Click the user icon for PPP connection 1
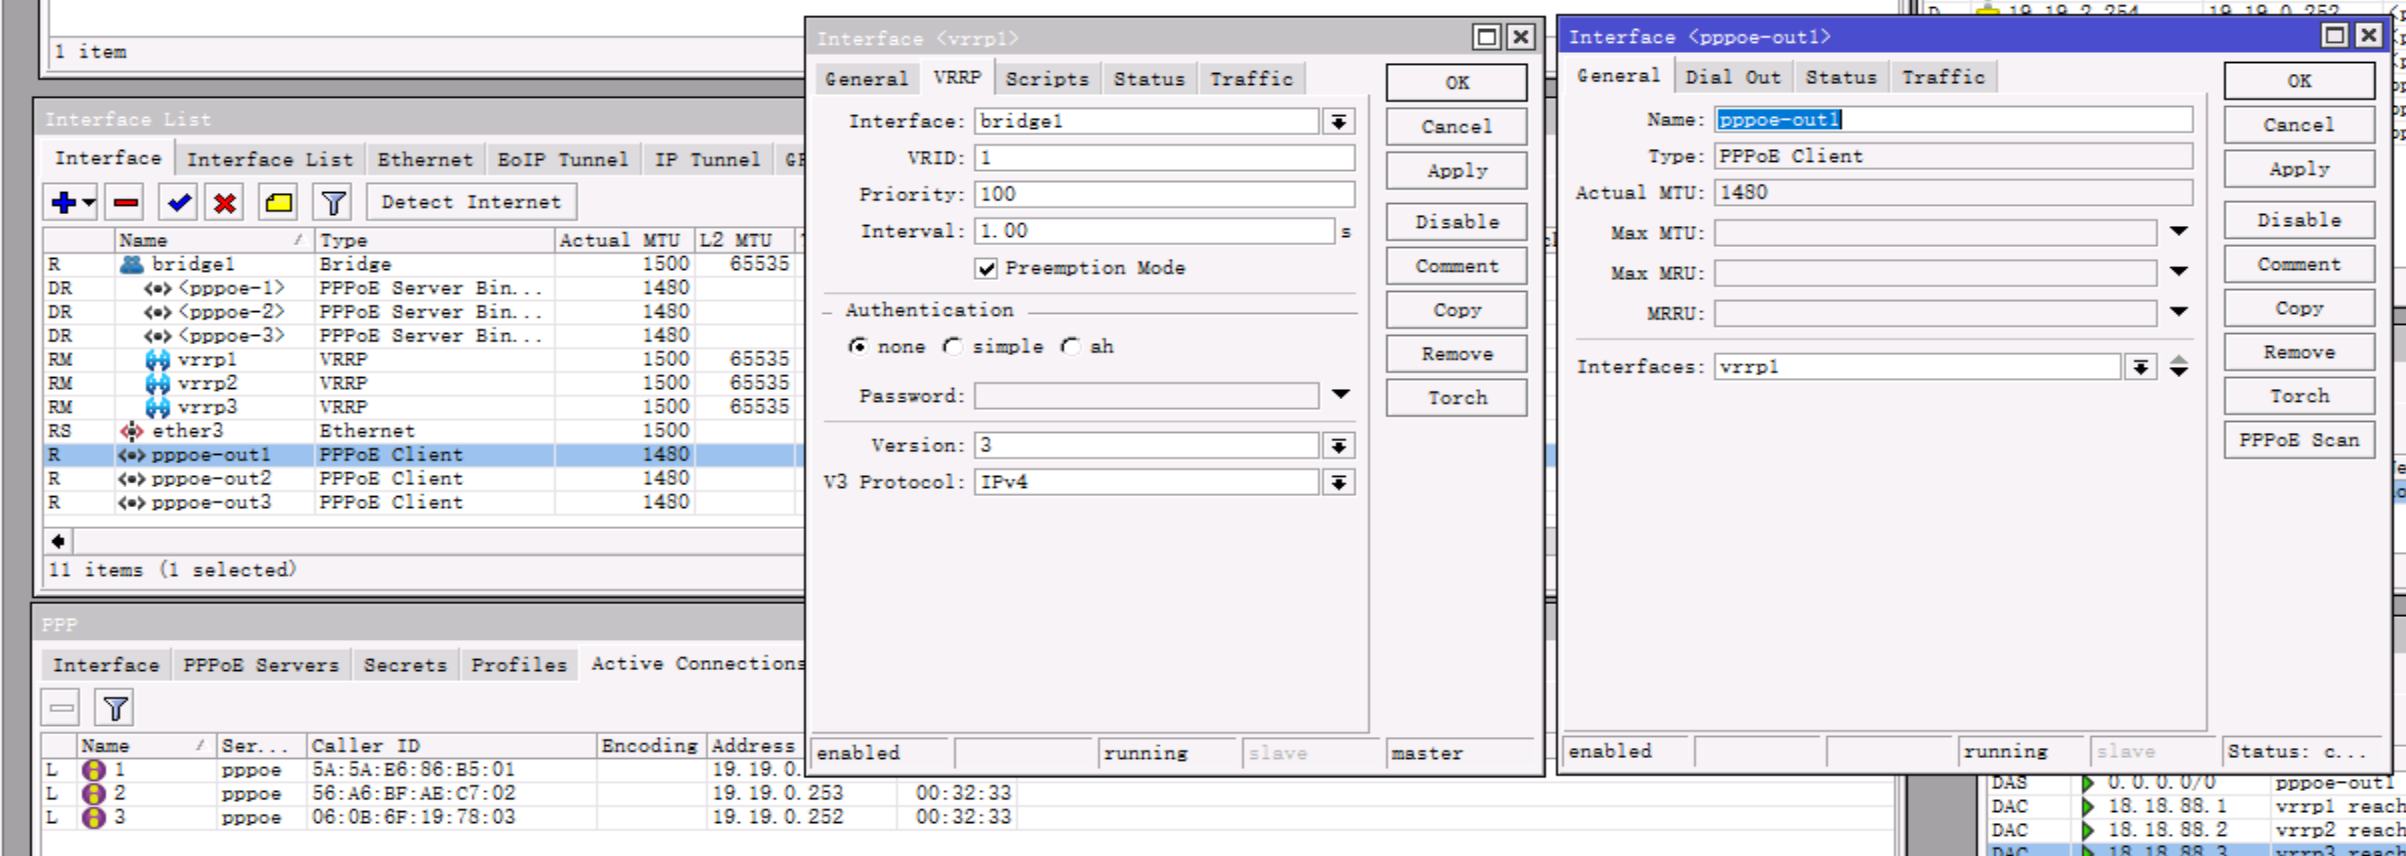The image size is (2406, 856). (x=93, y=770)
